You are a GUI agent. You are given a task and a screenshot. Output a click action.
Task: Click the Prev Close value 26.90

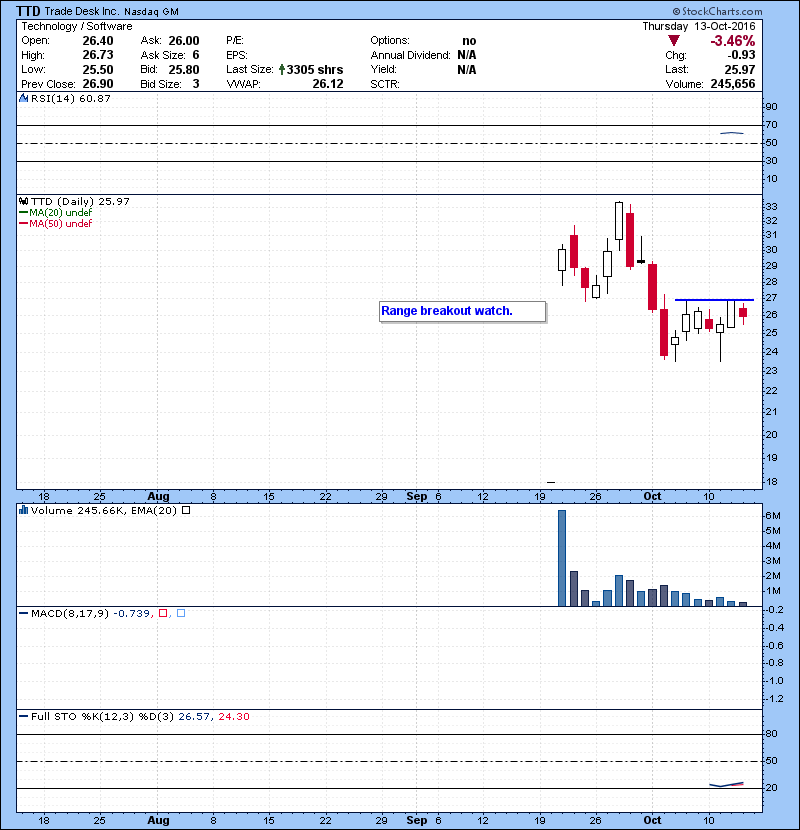[x=98, y=84]
